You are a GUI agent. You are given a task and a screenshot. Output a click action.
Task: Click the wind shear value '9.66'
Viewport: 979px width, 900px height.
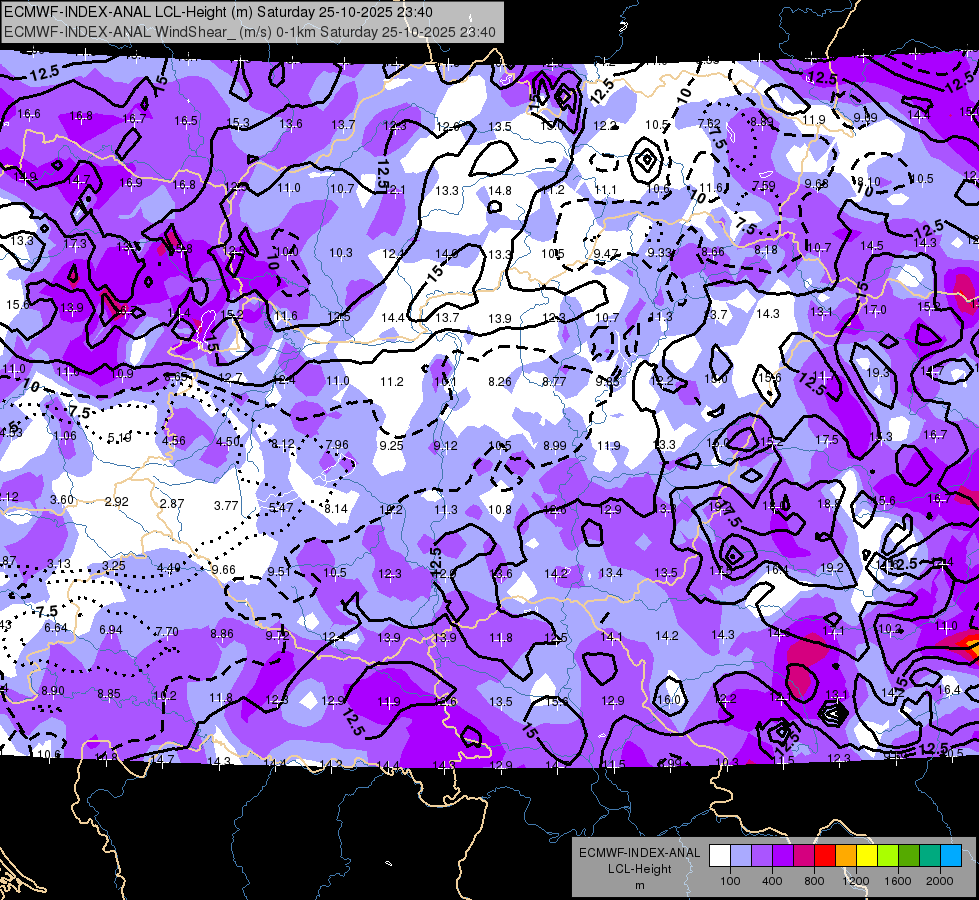click(224, 570)
